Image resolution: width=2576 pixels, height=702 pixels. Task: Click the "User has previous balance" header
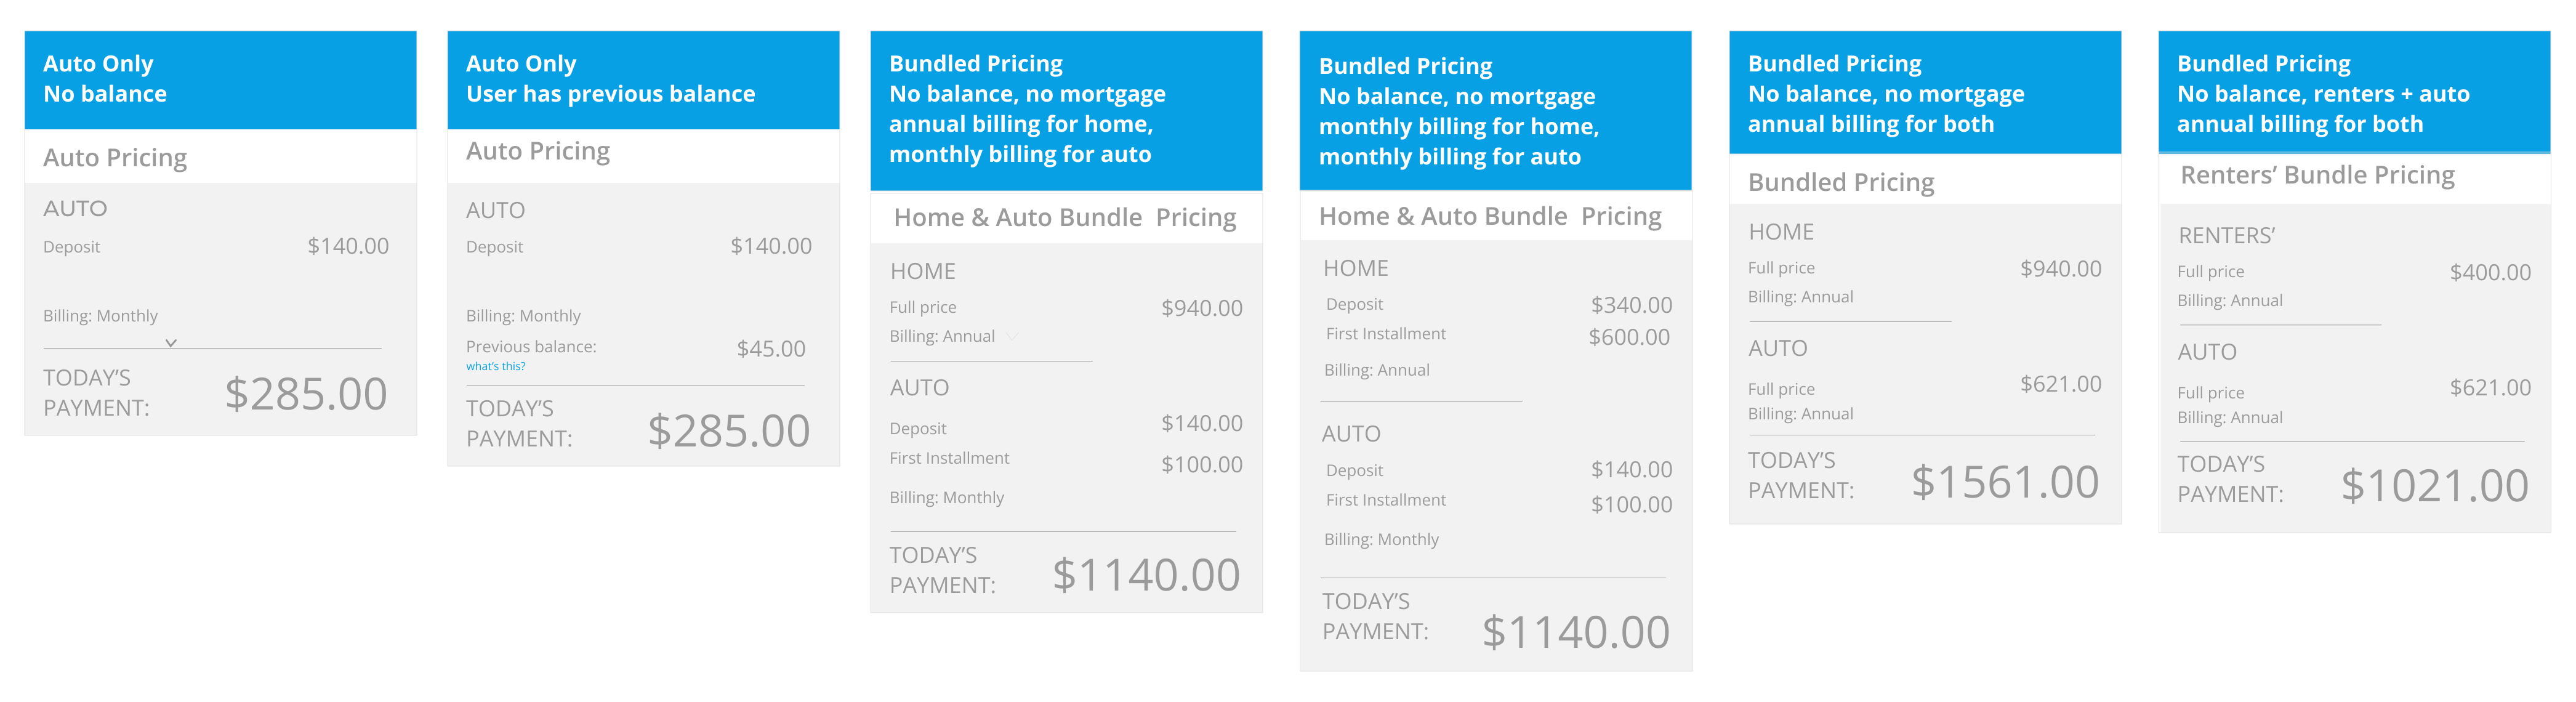[642, 79]
